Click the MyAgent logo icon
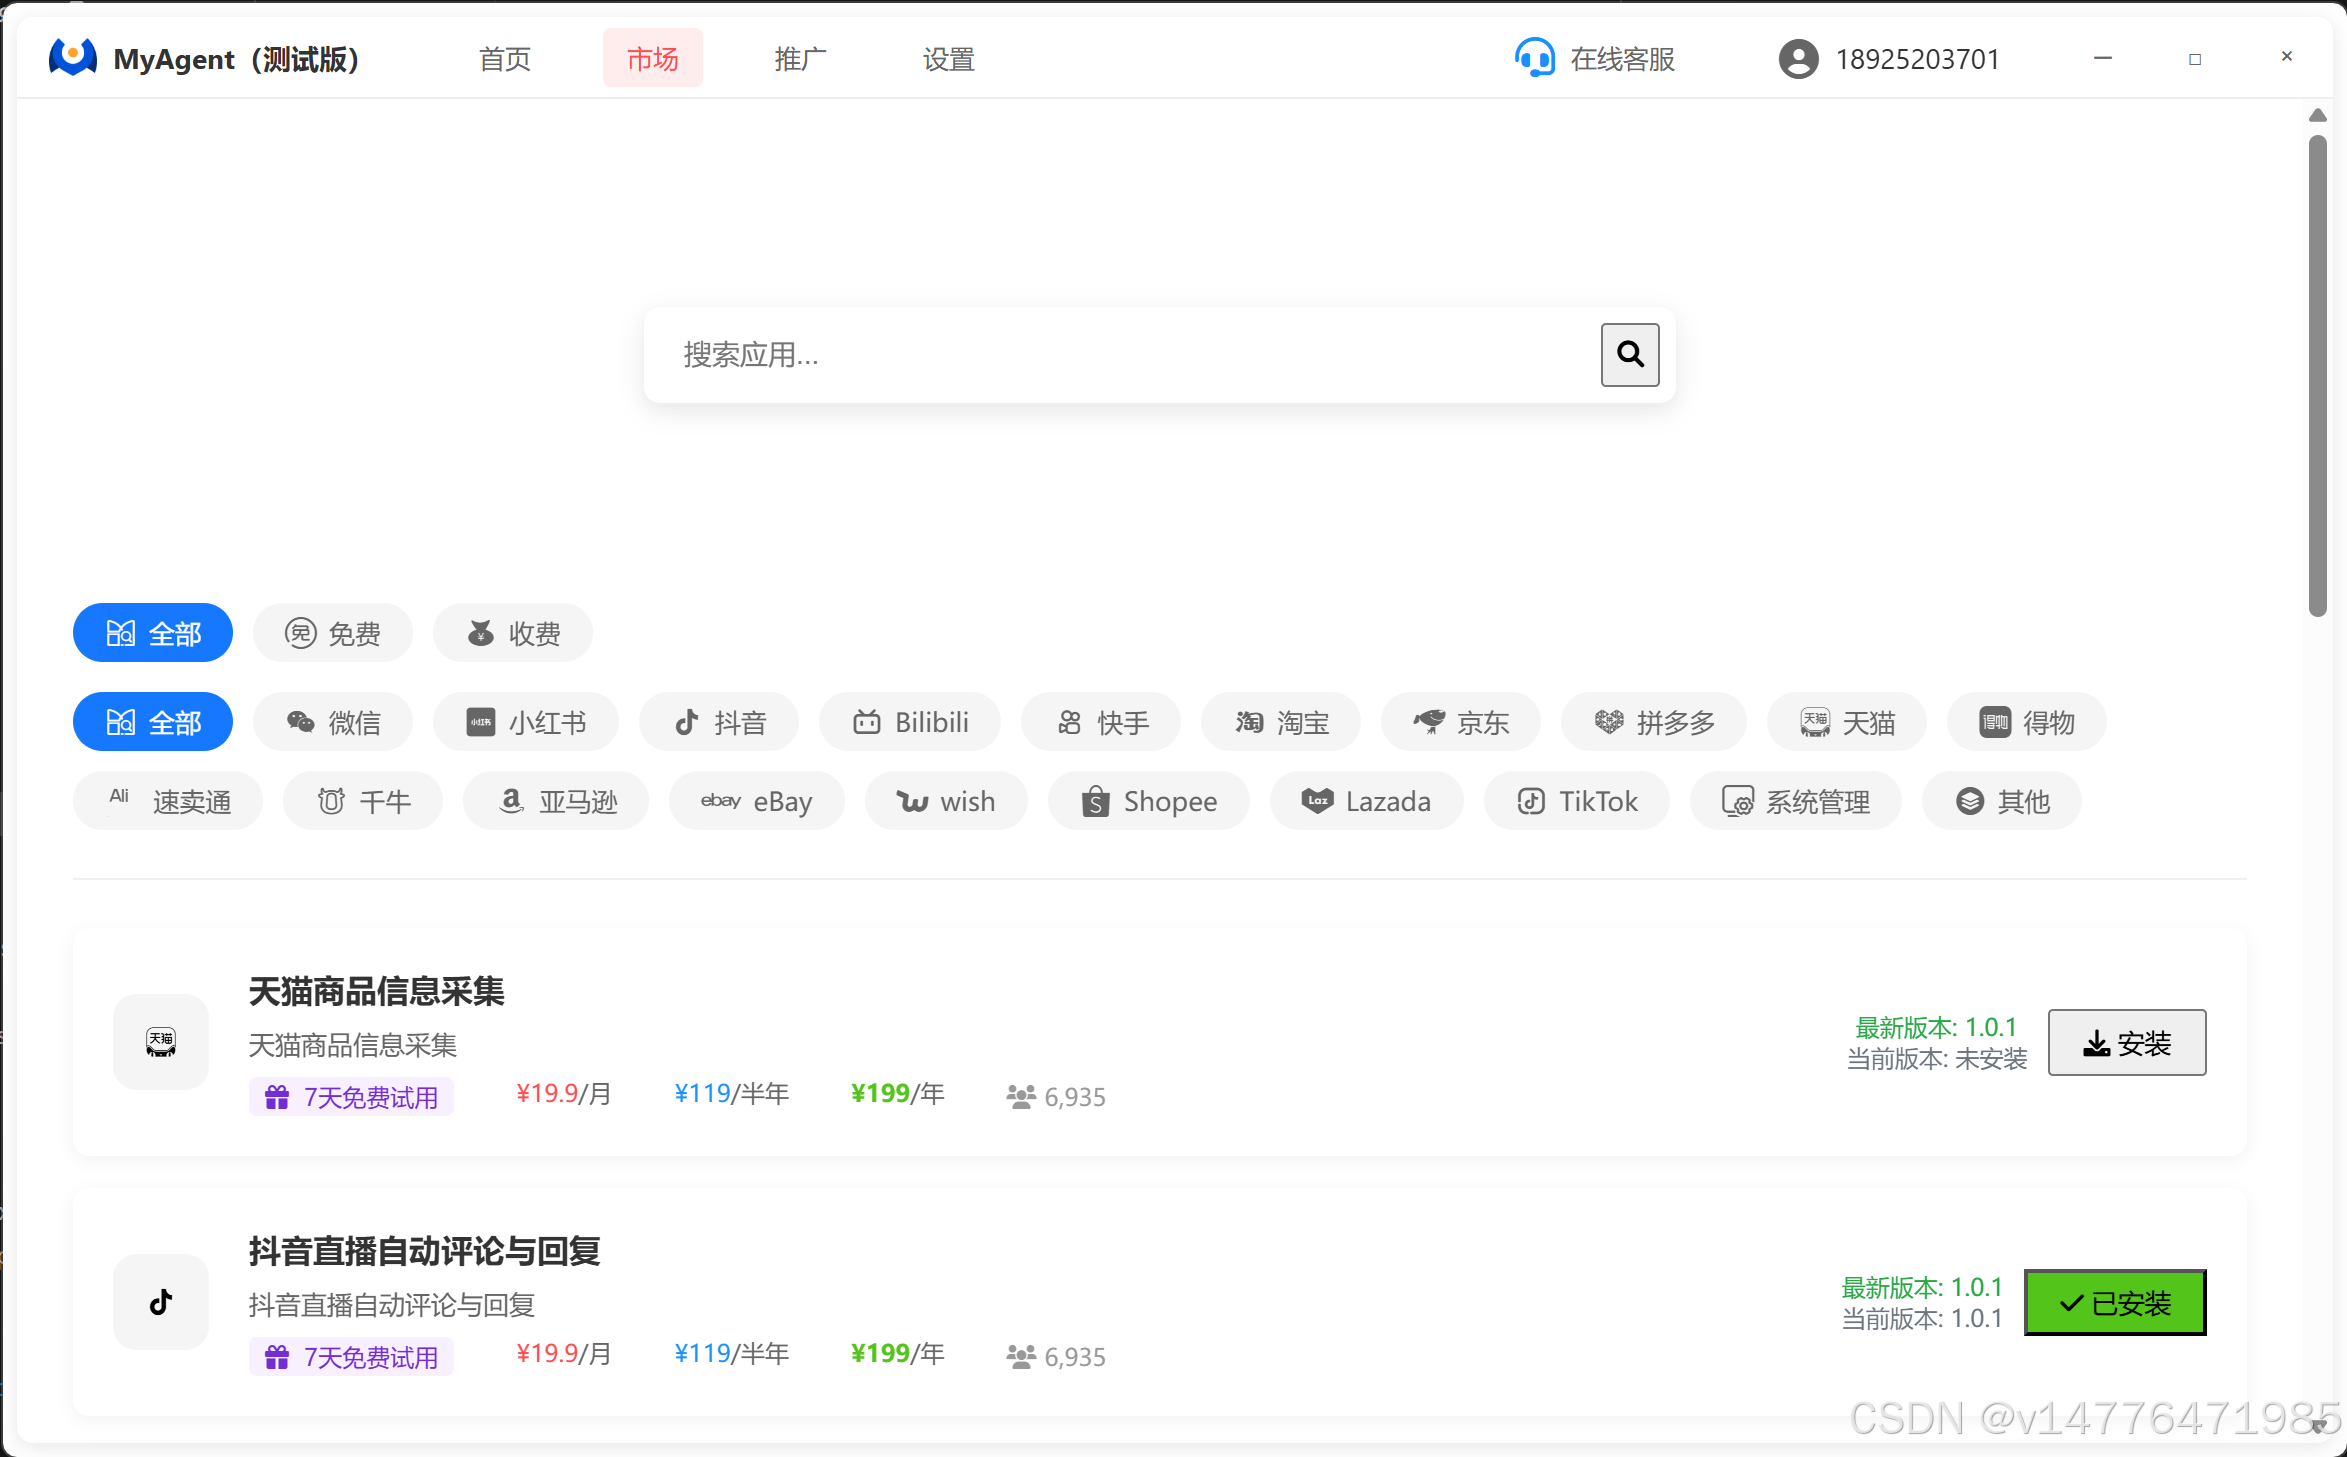2347x1457 pixels. pyautogui.click(x=73, y=58)
